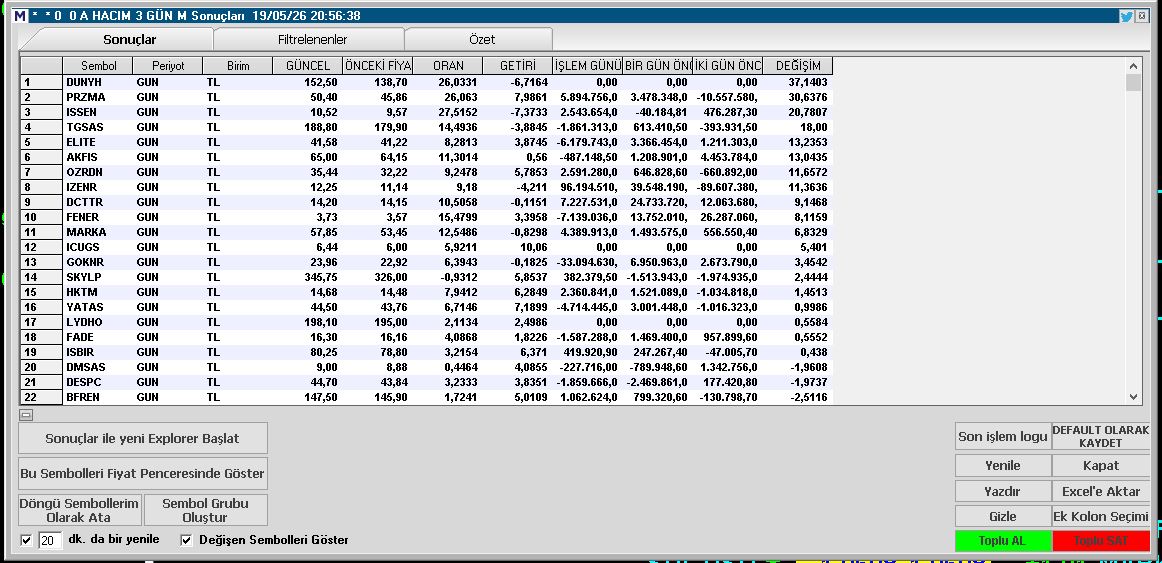Select the FENER symbol cell
This screenshot has height=563, width=1162.
point(98,217)
